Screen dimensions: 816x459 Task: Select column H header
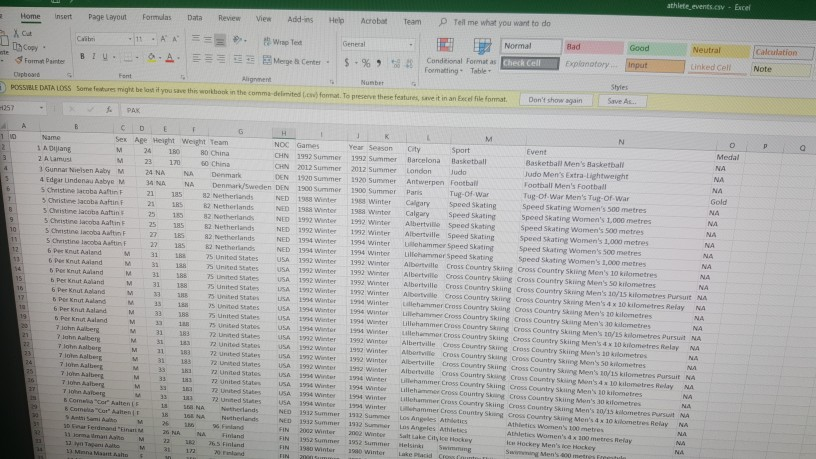pos(284,133)
